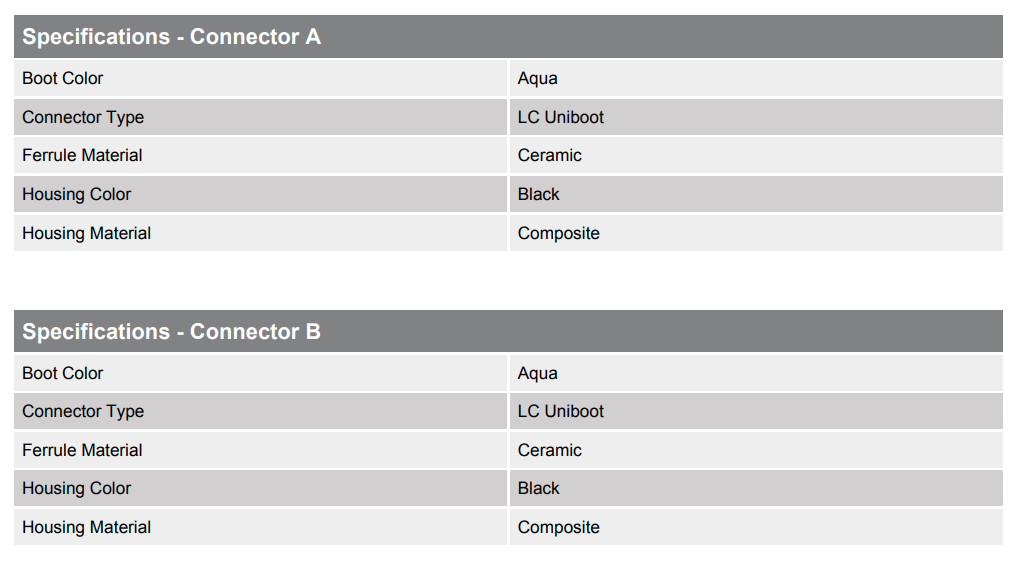Select Black value under Connector A

click(x=538, y=194)
